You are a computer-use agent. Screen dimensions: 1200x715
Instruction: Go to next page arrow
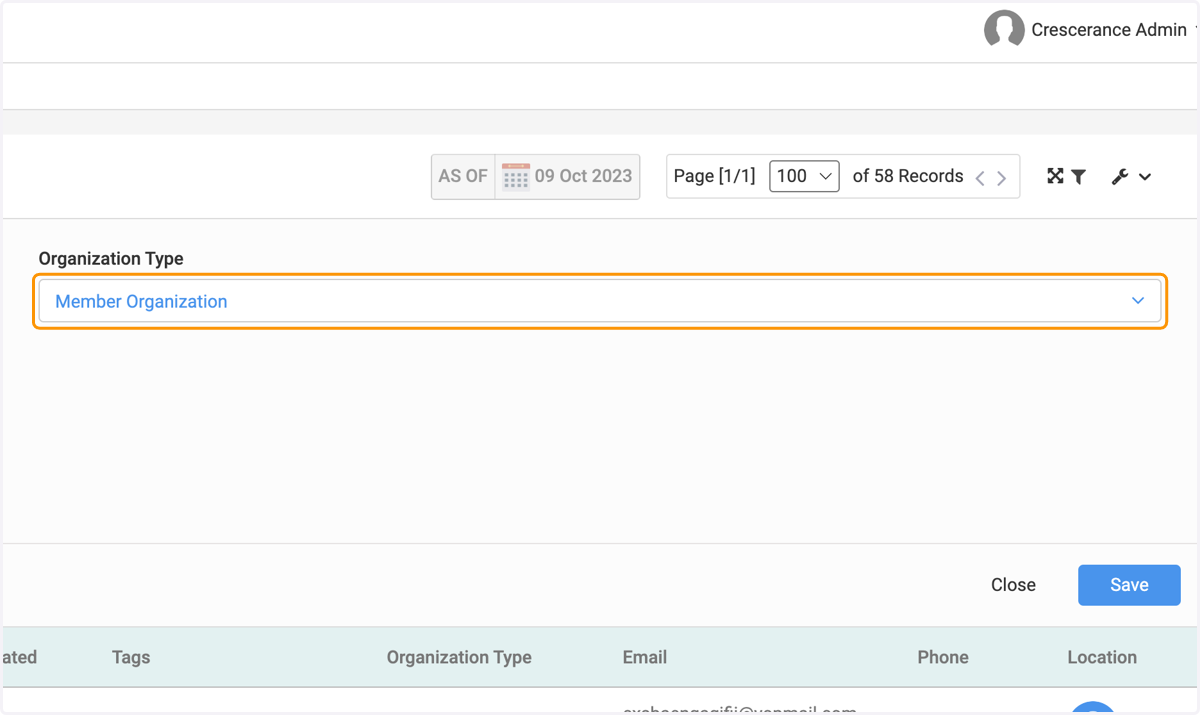[x=1001, y=178]
